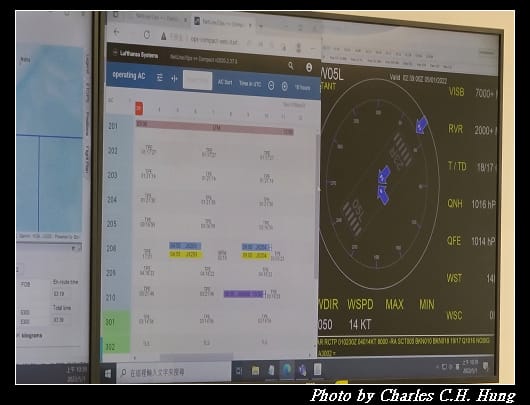Close the first browser tab
The height and width of the screenshot is (405, 530).
185,20
